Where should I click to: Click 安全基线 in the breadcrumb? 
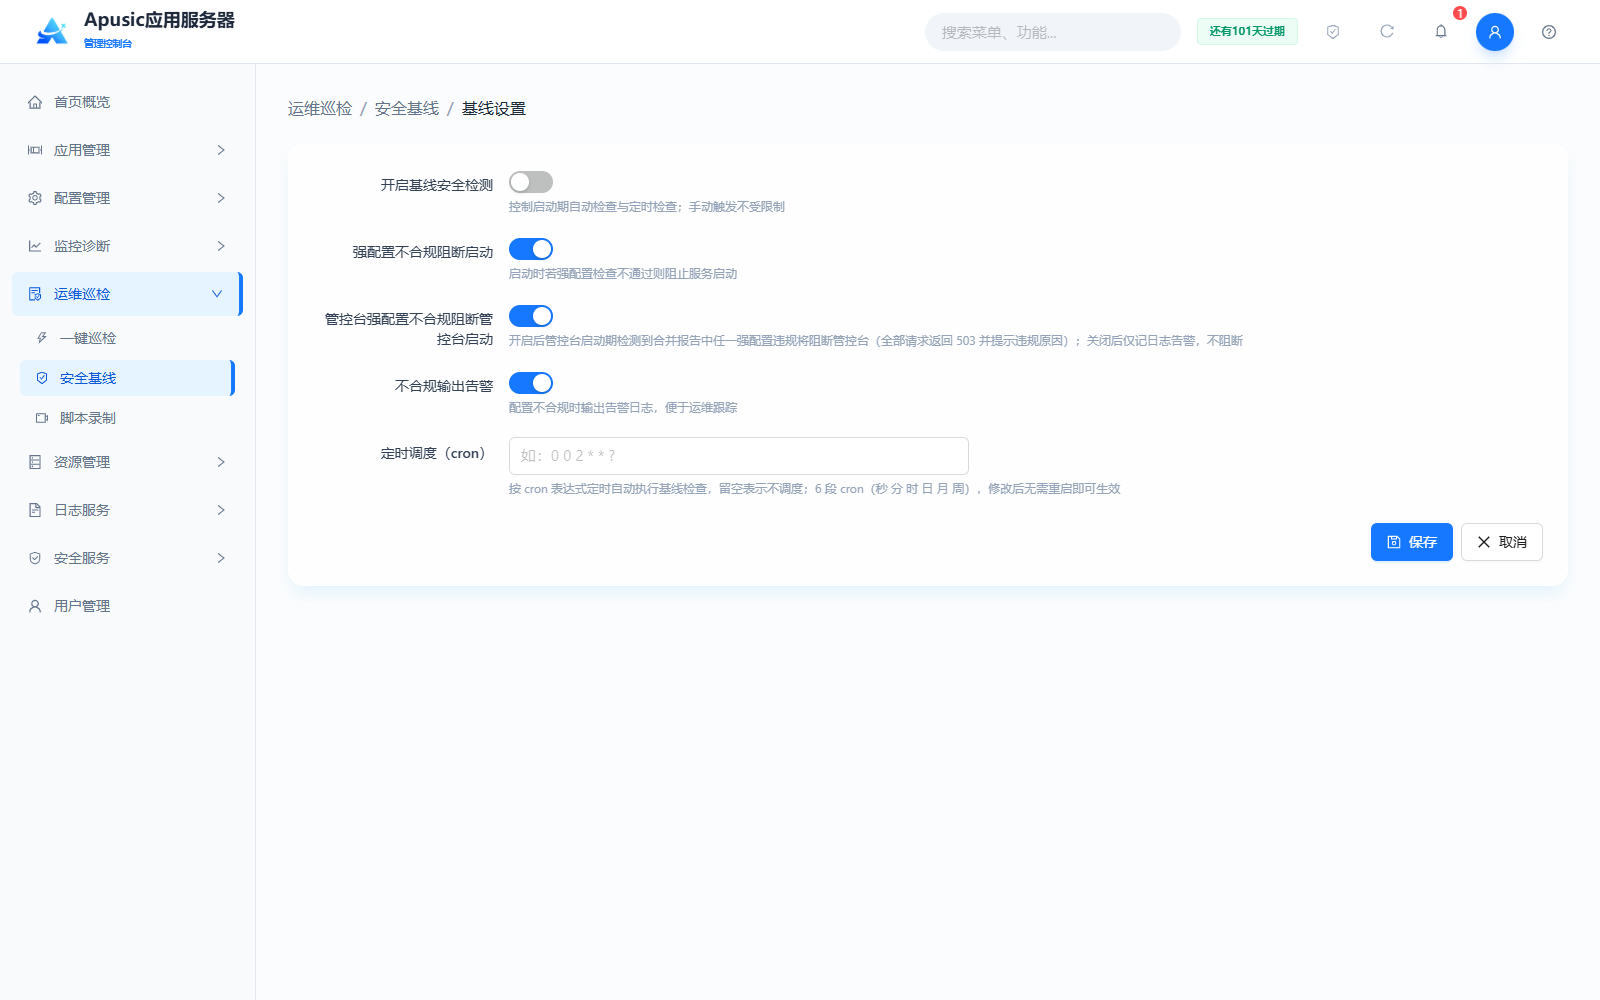407,108
